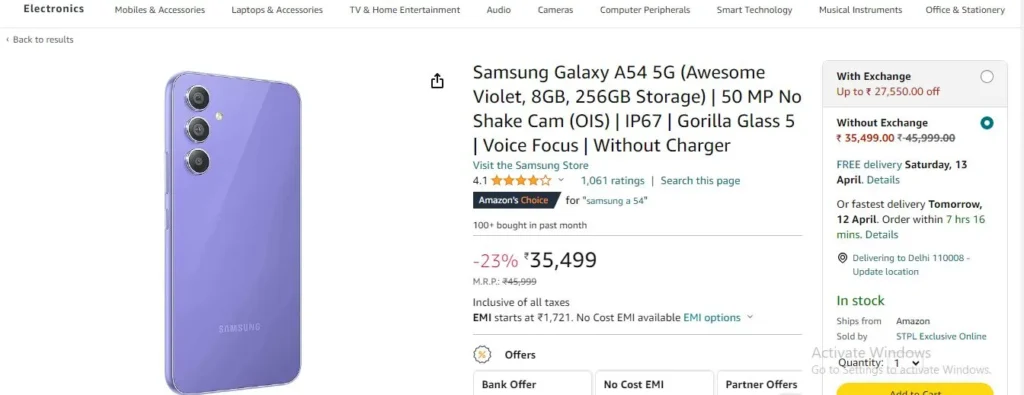Screen dimensions: 1024x395
Task: Select the With Exchange radio option
Action: [x=986, y=77]
